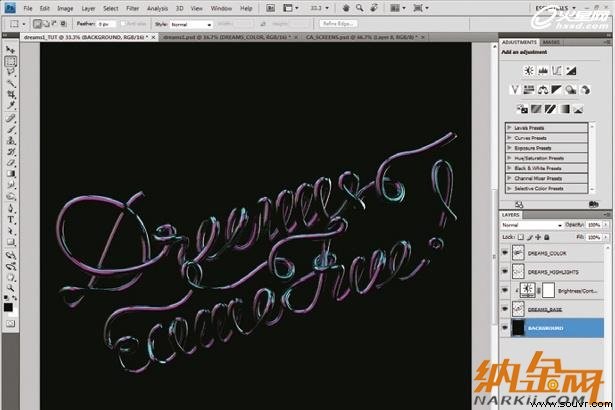615x410 pixels.
Task: Add a Channel Mixer adjustment
Action: [585, 90]
